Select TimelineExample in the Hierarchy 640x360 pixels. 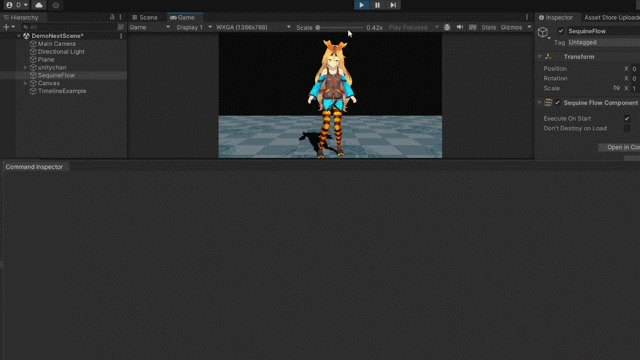click(x=62, y=91)
